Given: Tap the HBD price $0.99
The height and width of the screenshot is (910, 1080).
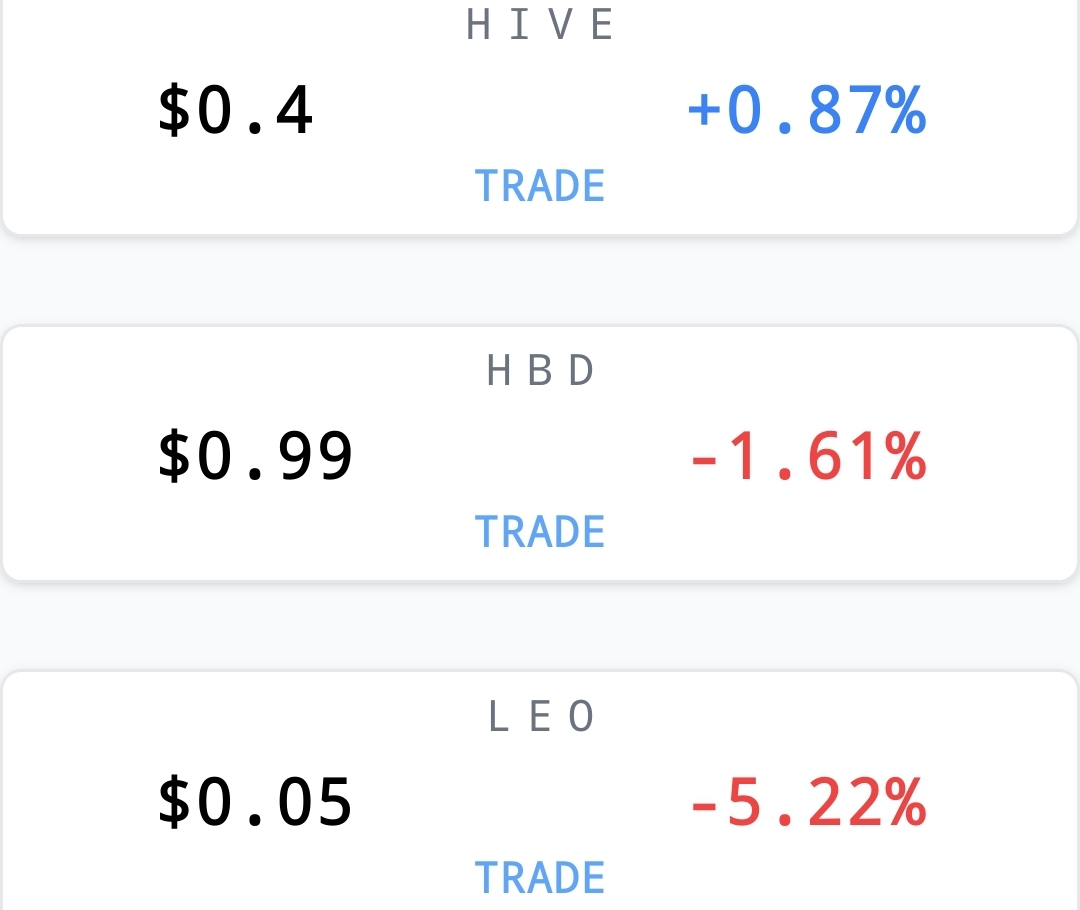Looking at the screenshot, I should [x=256, y=455].
